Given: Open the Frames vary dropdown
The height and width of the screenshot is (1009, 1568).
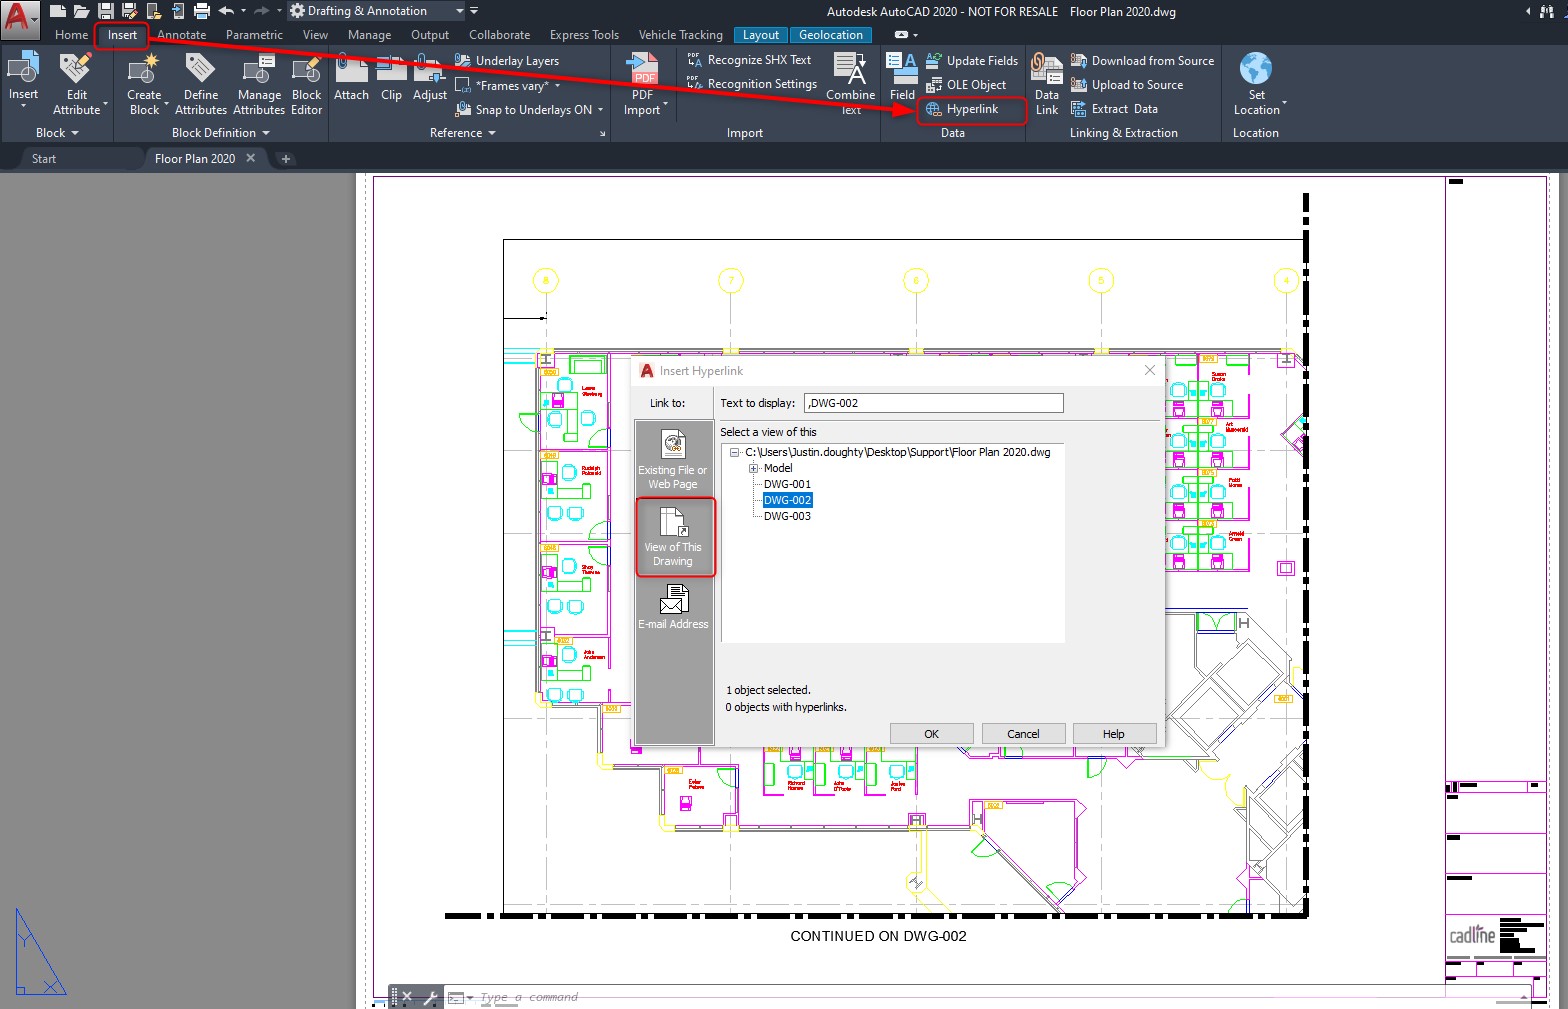Looking at the screenshot, I should pos(557,86).
